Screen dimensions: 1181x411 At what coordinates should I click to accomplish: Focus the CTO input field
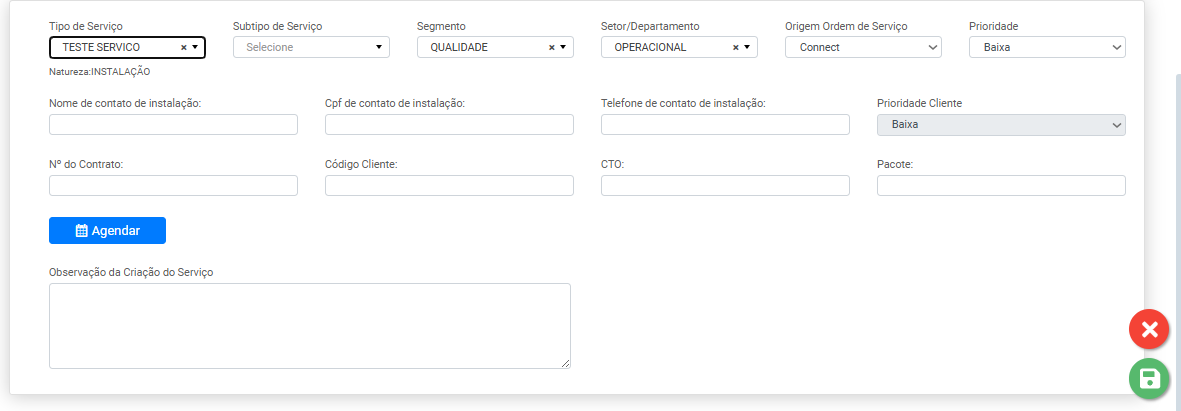pyautogui.click(x=725, y=186)
